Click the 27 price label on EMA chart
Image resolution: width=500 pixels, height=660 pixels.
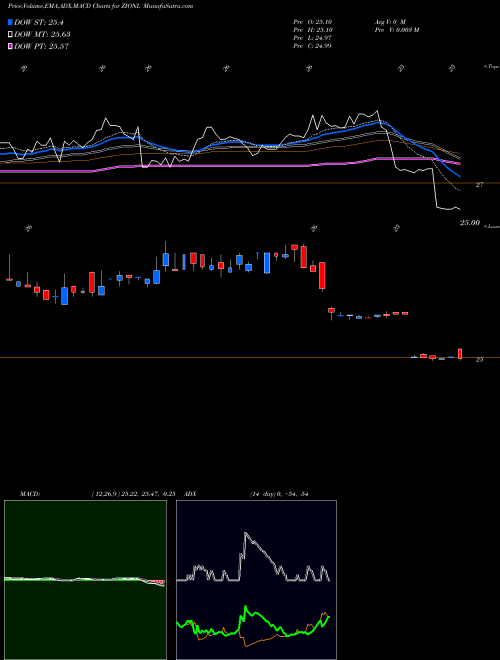click(x=479, y=184)
